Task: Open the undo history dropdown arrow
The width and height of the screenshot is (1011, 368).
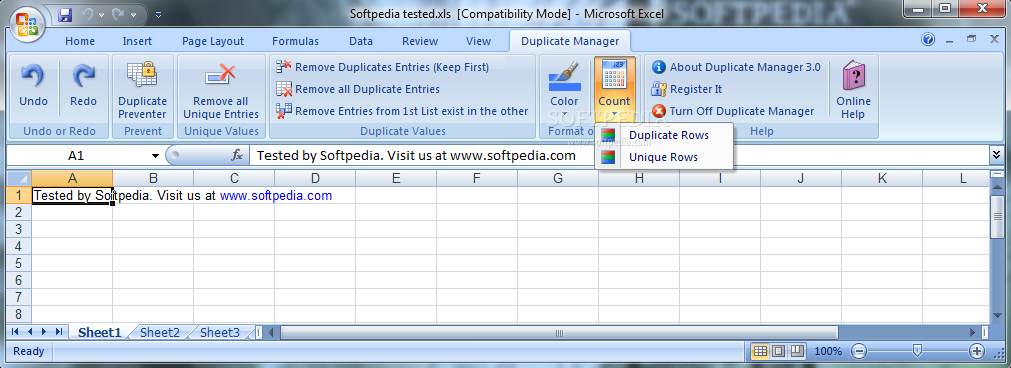Action: (x=102, y=14)
